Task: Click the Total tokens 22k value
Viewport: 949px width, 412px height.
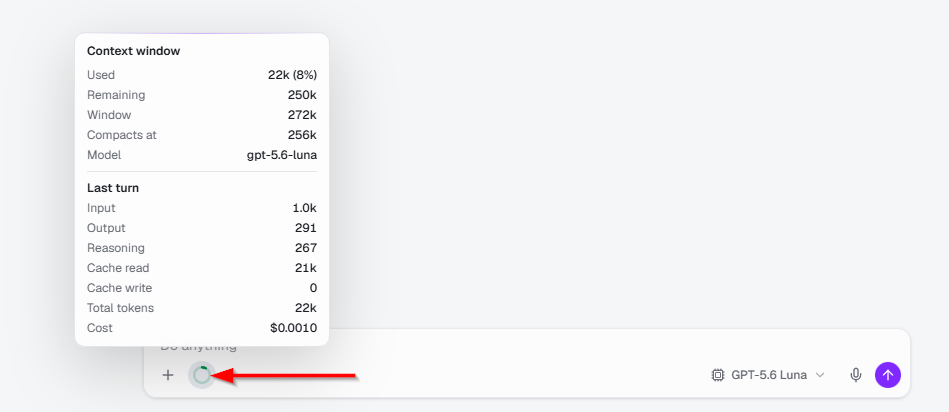Action: click(306, 308)
